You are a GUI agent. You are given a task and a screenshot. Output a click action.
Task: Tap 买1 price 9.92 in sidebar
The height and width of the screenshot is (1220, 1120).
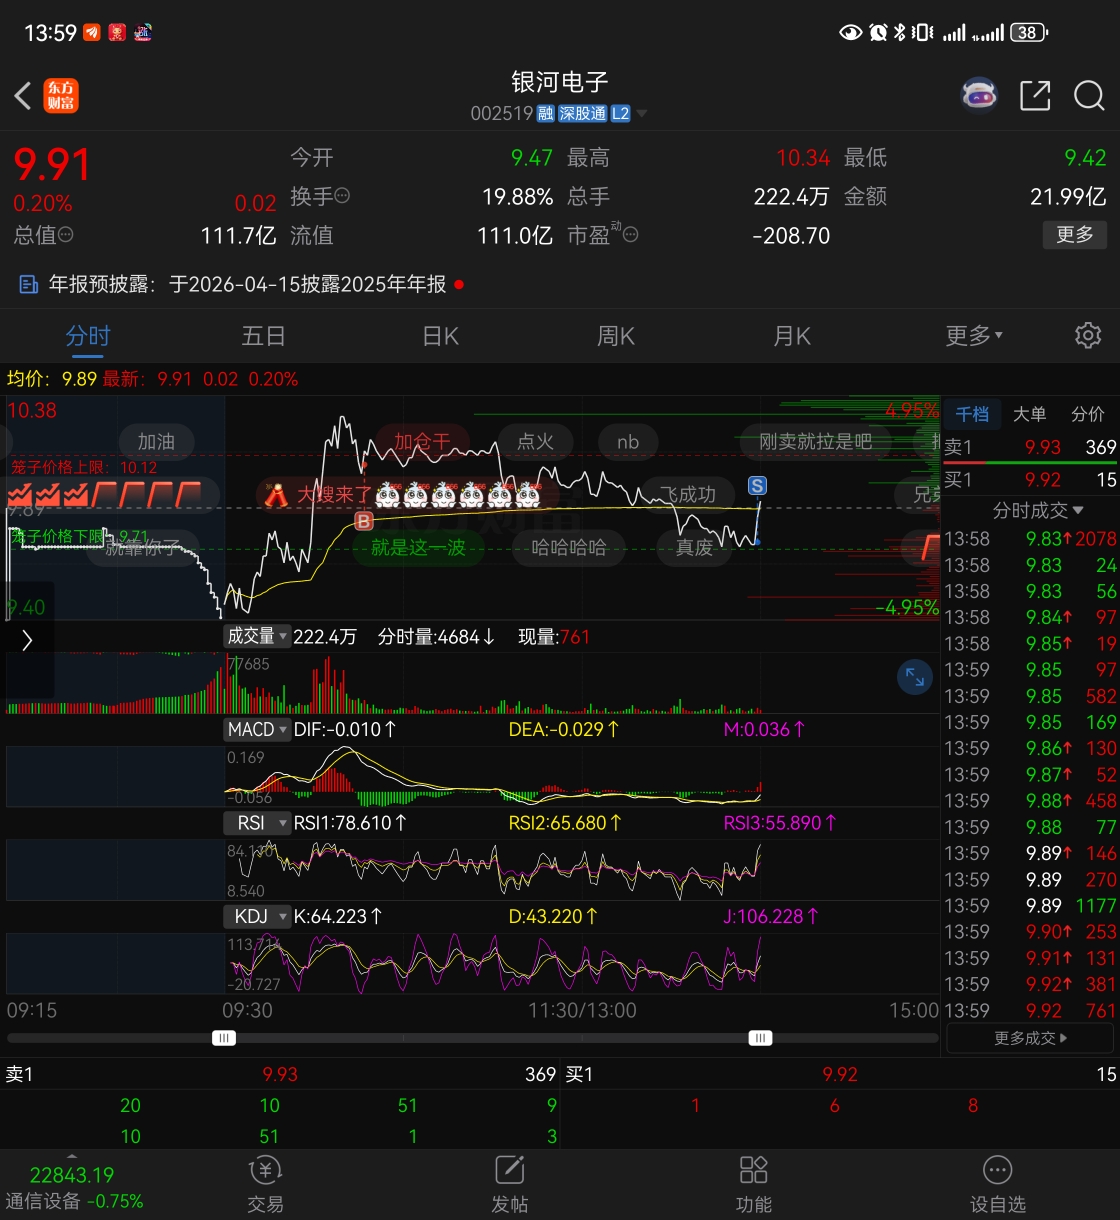click(x=1043, y=480)
